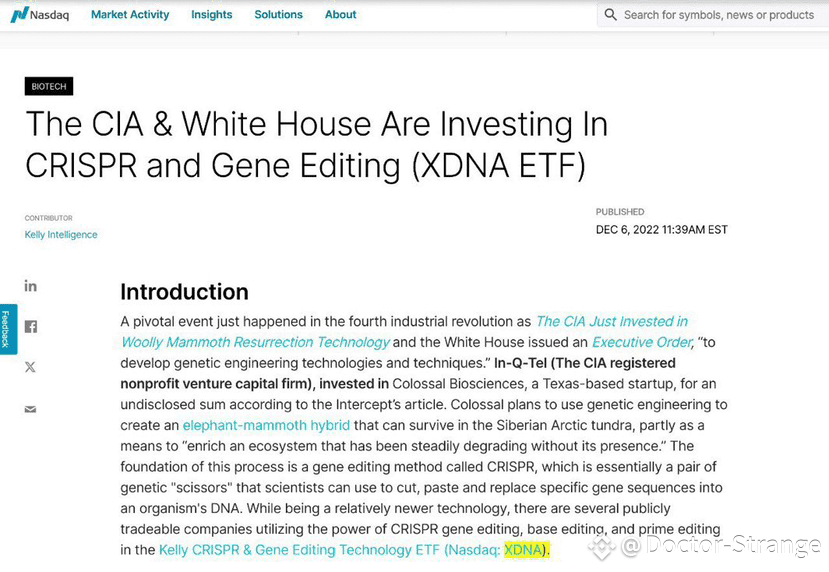Share article on Facebook
The width and height of the screenshot is (829, 572).
click(31, 327)
